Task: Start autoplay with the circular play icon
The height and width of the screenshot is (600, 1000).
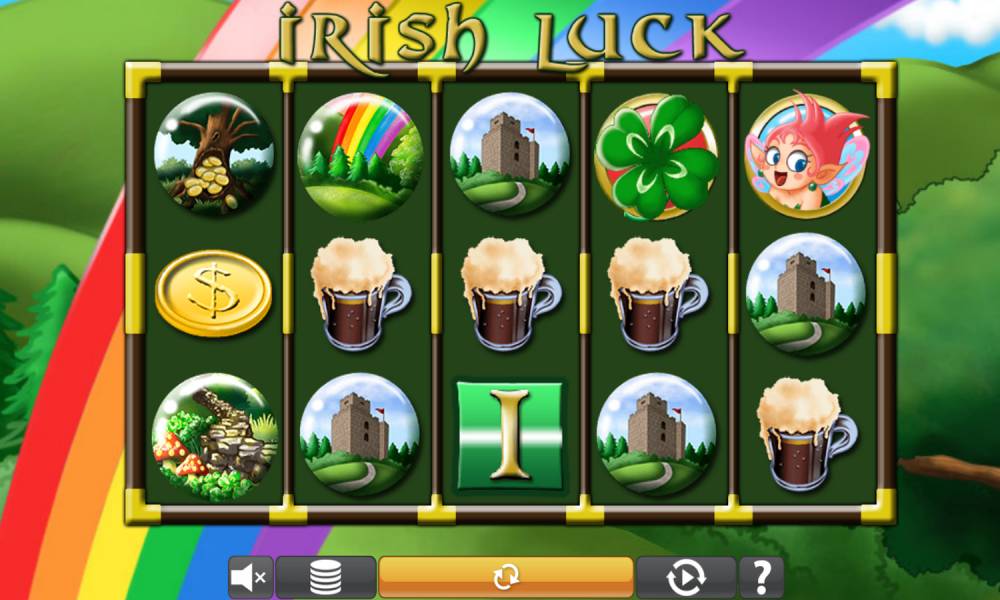Action: 686,577
